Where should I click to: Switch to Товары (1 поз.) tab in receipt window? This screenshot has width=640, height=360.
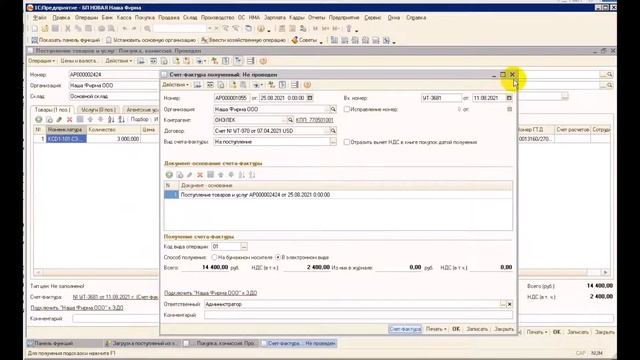pyautogui.click(x=52, y=110)
